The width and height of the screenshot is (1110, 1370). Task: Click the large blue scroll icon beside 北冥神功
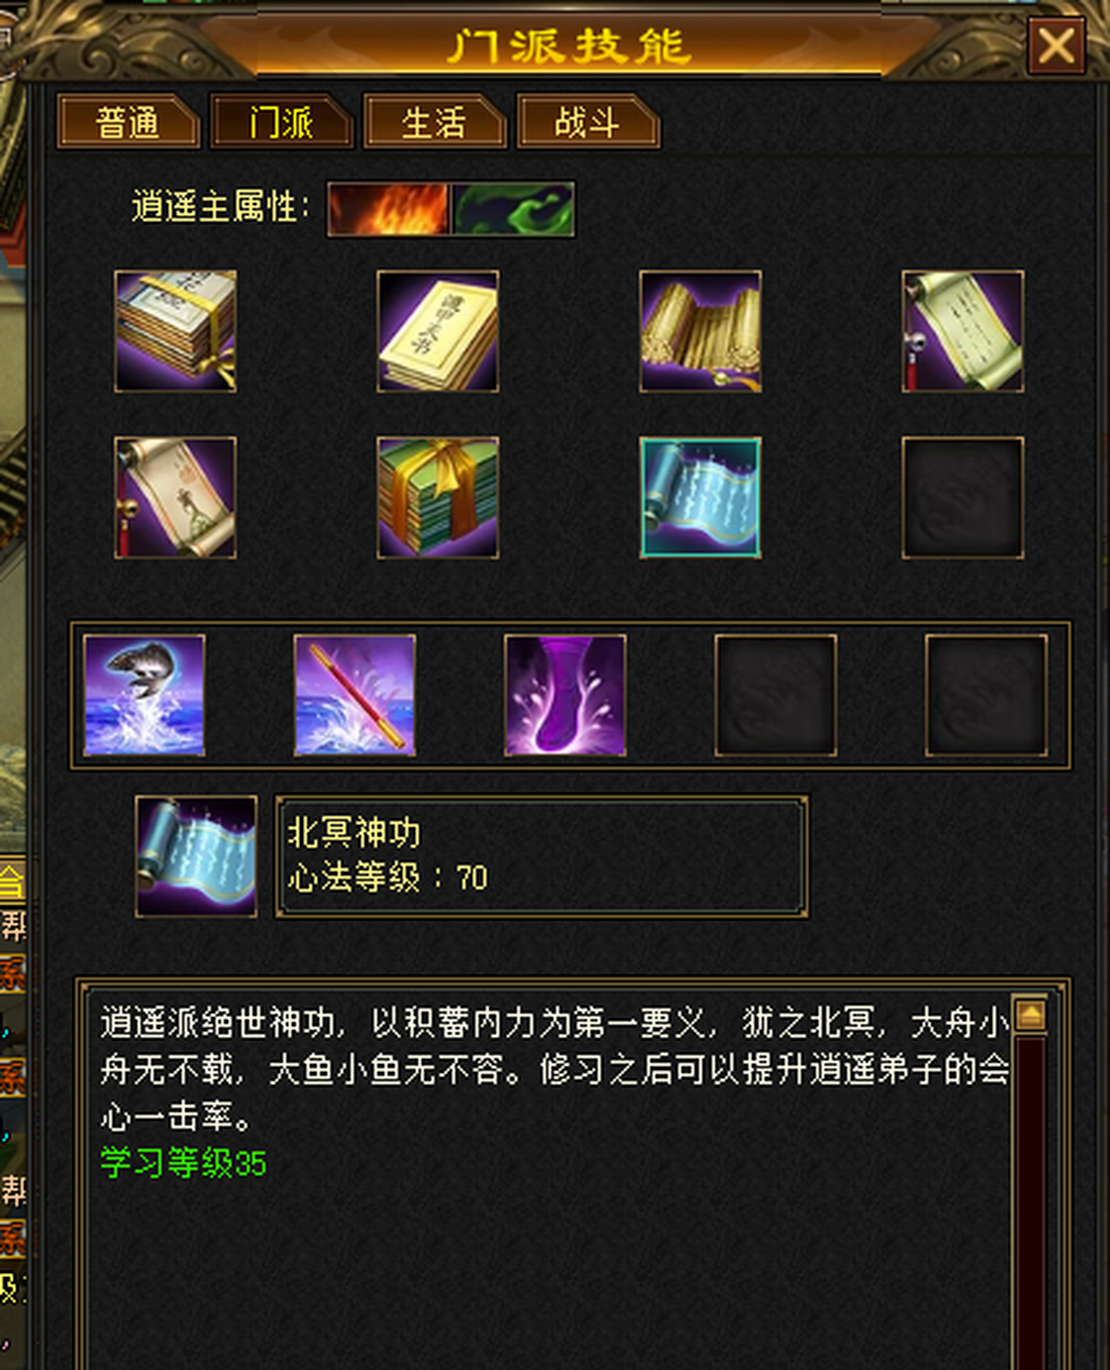click(196, 856)
